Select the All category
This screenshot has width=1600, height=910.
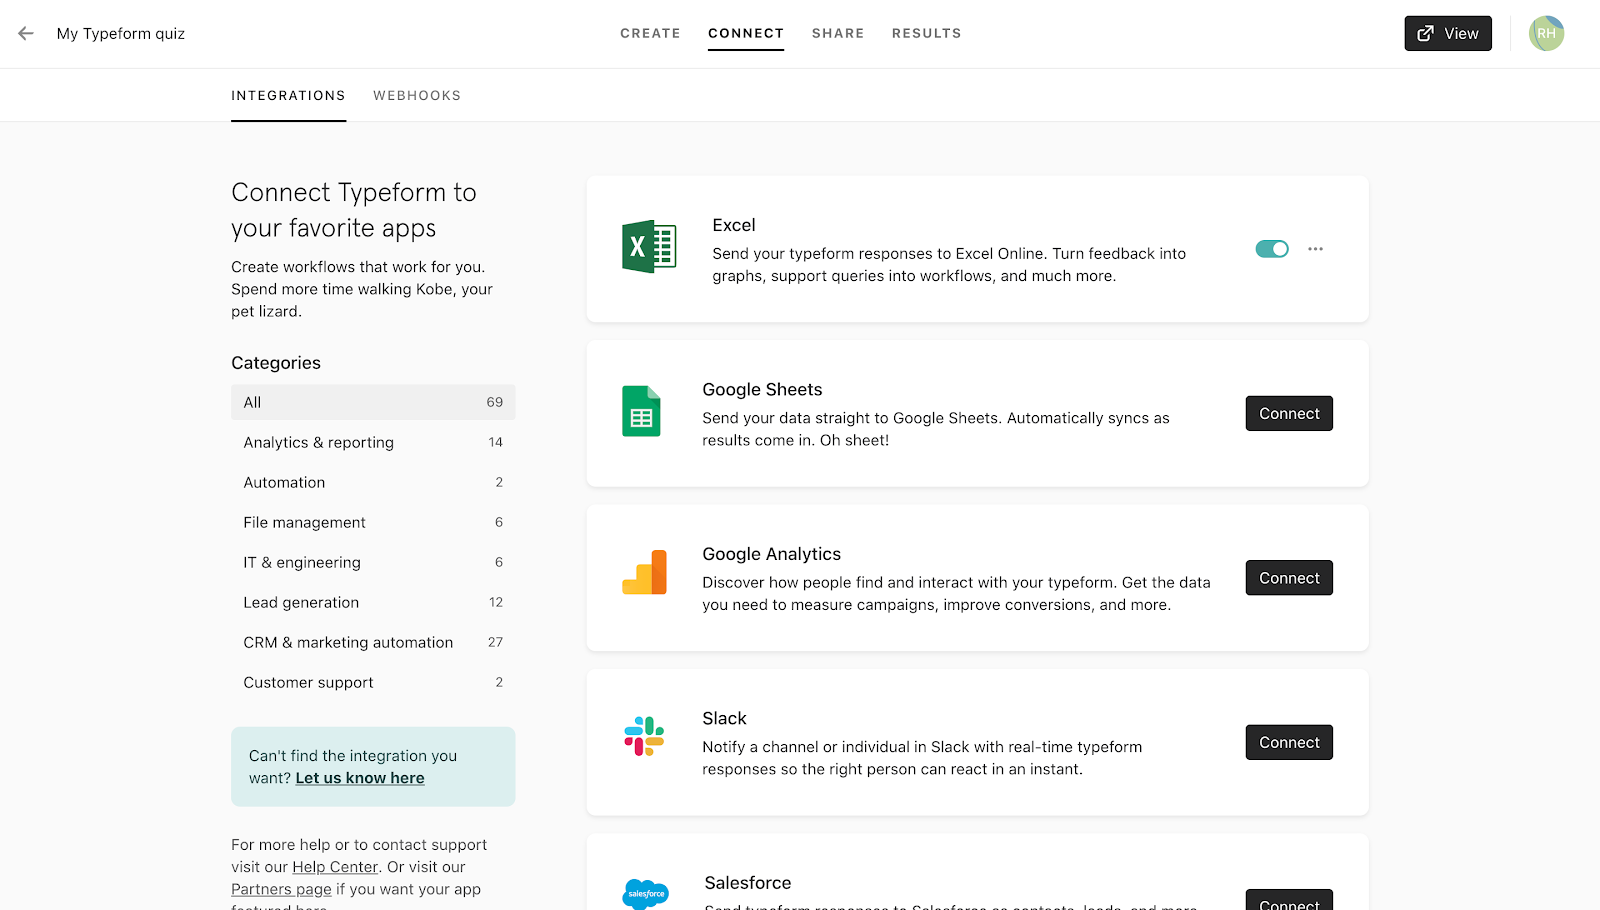[373, 402]
